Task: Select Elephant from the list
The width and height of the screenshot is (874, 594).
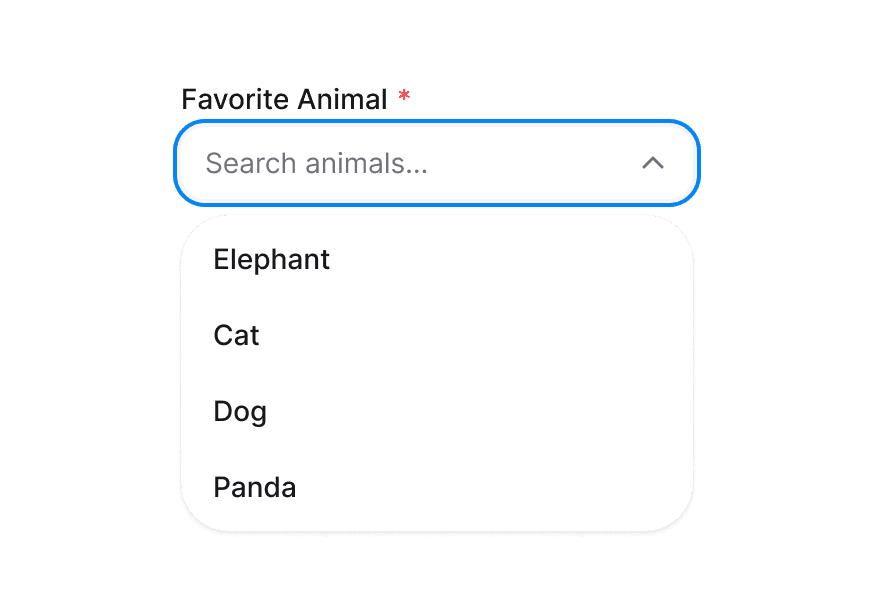Action: [272, 260]
